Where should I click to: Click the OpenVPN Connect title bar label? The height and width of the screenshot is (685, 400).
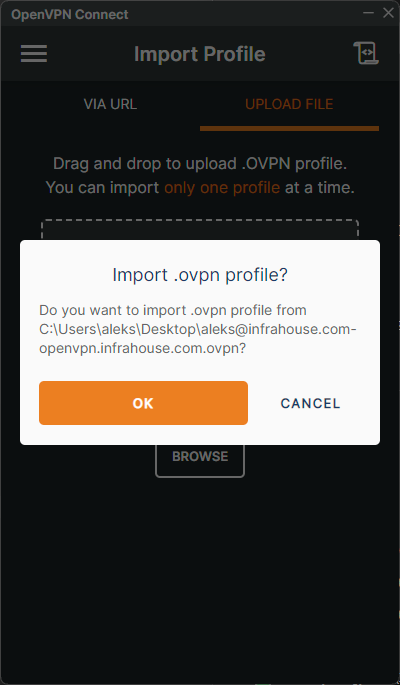(70, 14)
